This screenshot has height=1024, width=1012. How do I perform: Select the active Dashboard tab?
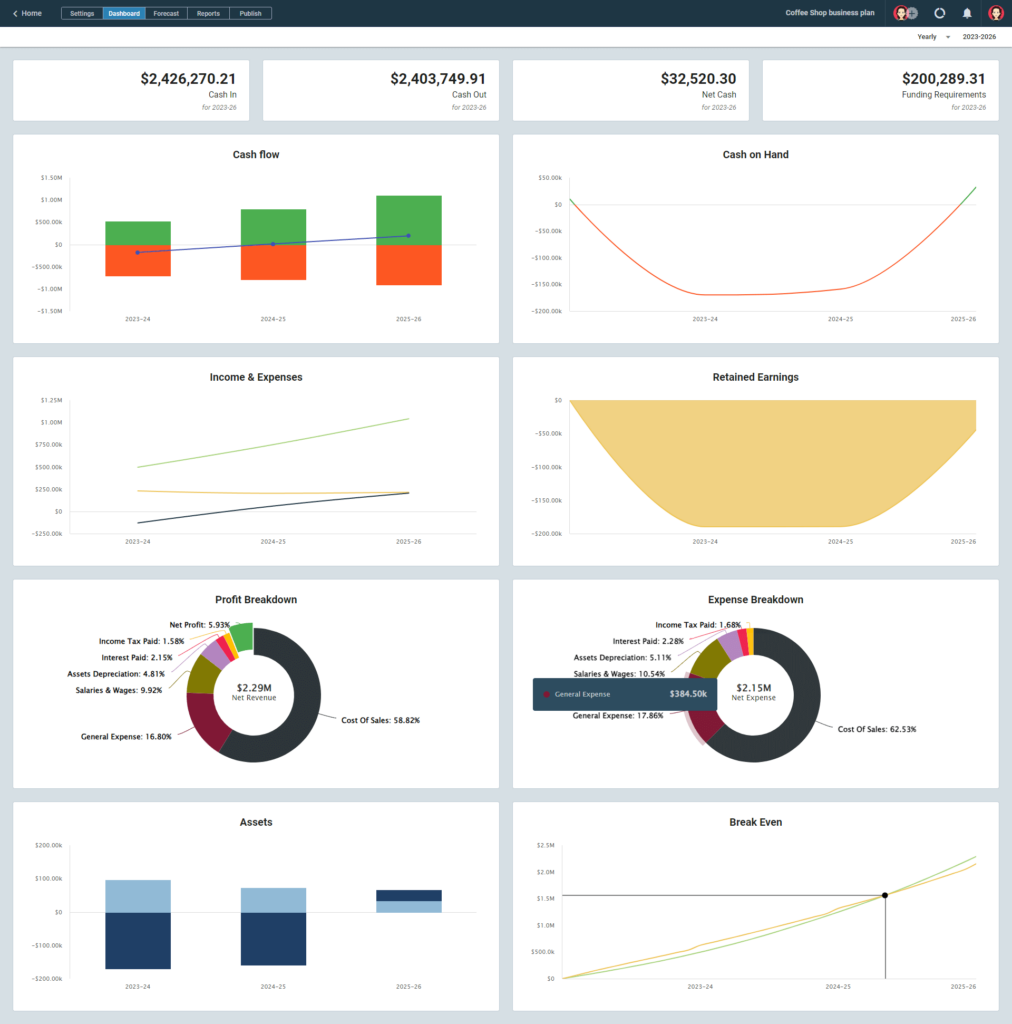[124, 13]
